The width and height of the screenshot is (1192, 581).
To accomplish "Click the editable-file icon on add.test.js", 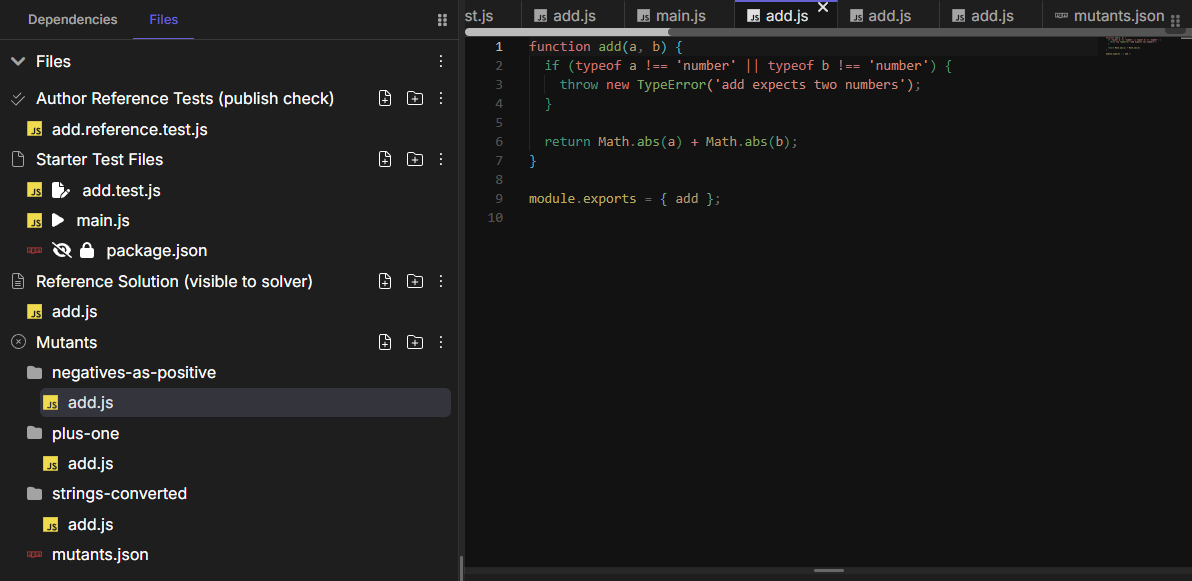I will [x=61, y=190].
